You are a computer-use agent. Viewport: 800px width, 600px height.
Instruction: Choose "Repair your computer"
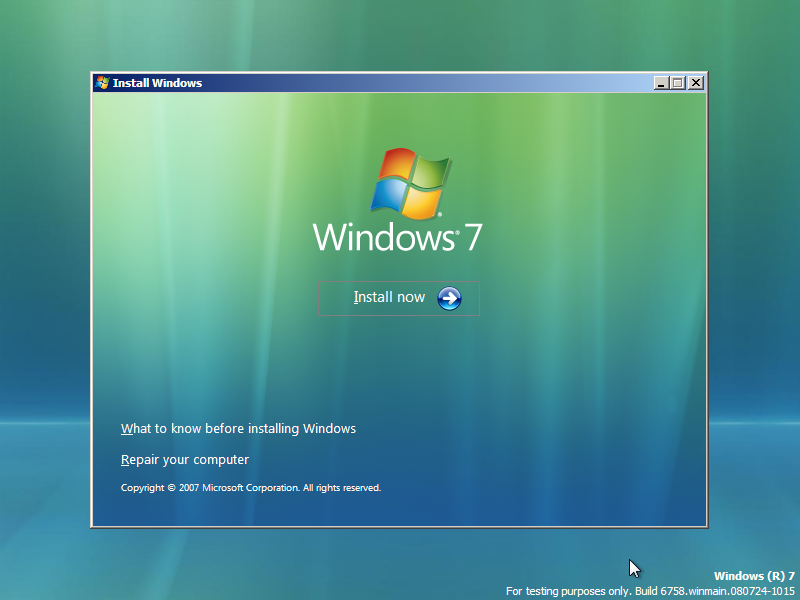point(184,459)
